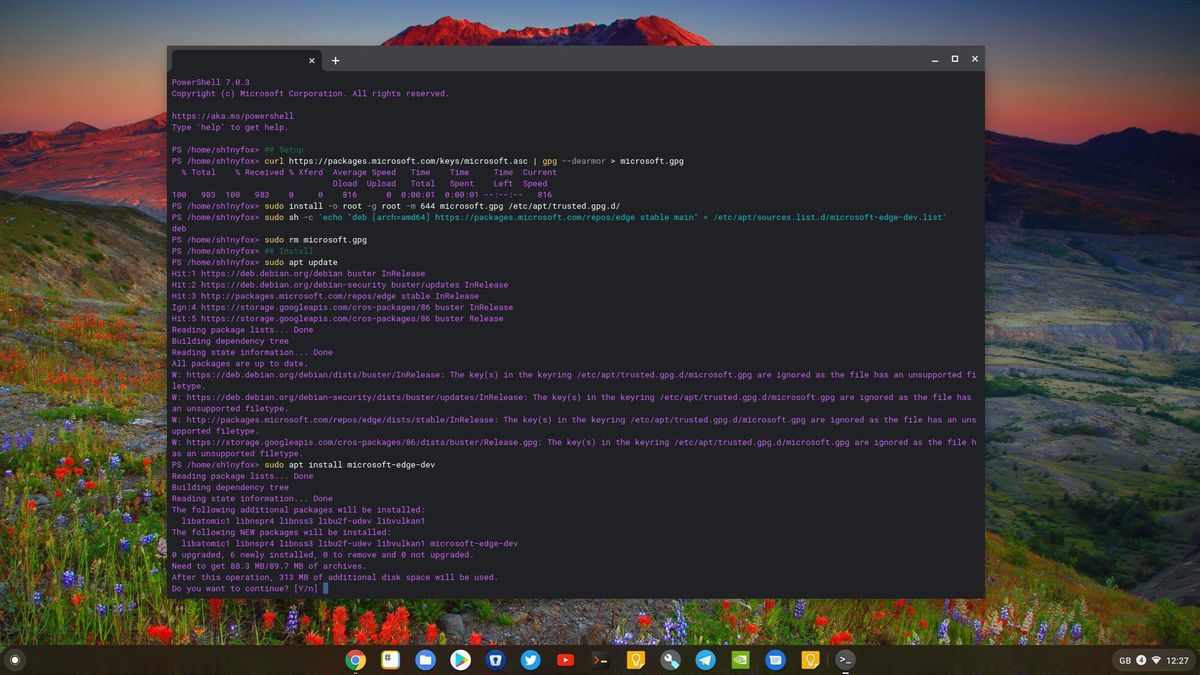Open Google Keep from the shelf
The width and height of the screenshot is (1200, 675).
pyautogui.click(x=637, y=660)
